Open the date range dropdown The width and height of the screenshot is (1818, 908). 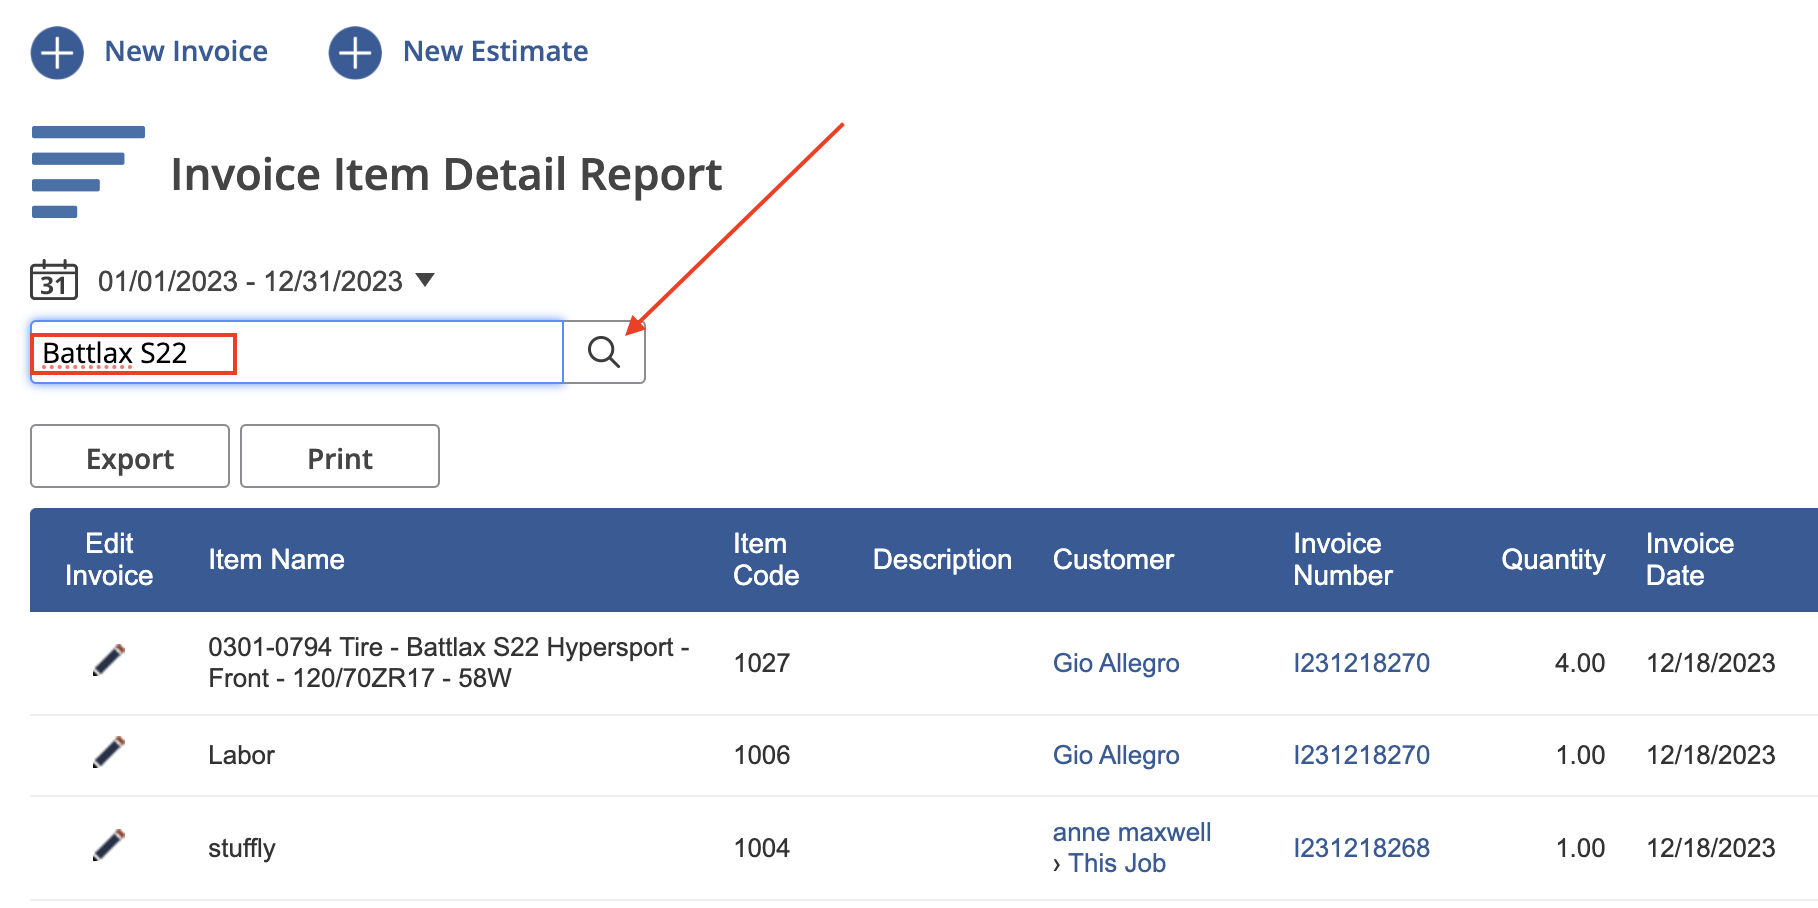(x=424, y=281)
